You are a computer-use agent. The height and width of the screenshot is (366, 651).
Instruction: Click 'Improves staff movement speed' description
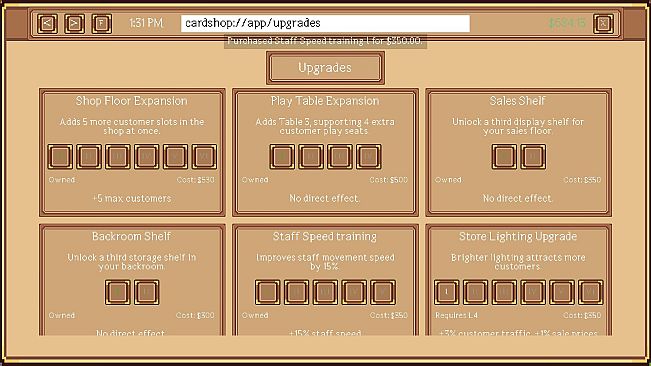pos(325,262)
